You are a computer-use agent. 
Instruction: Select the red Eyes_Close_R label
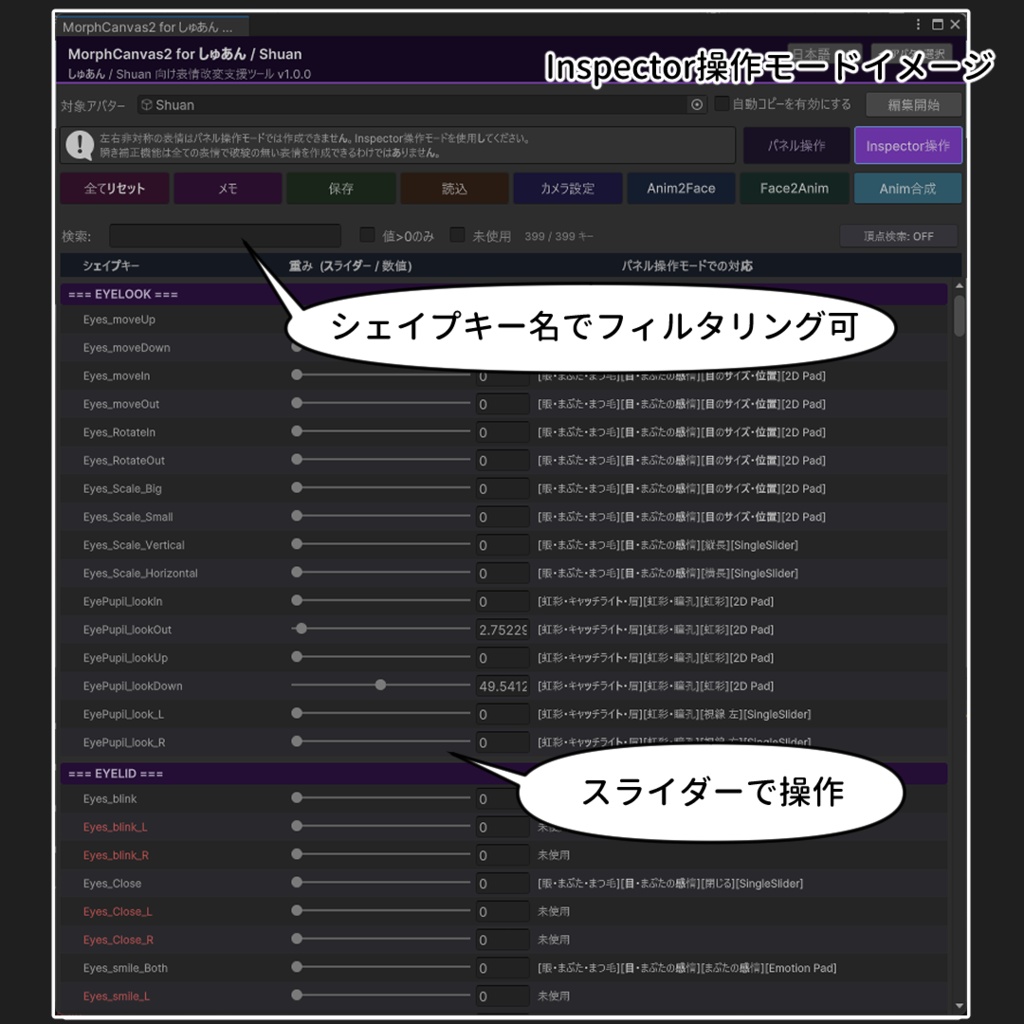[118, 940]
